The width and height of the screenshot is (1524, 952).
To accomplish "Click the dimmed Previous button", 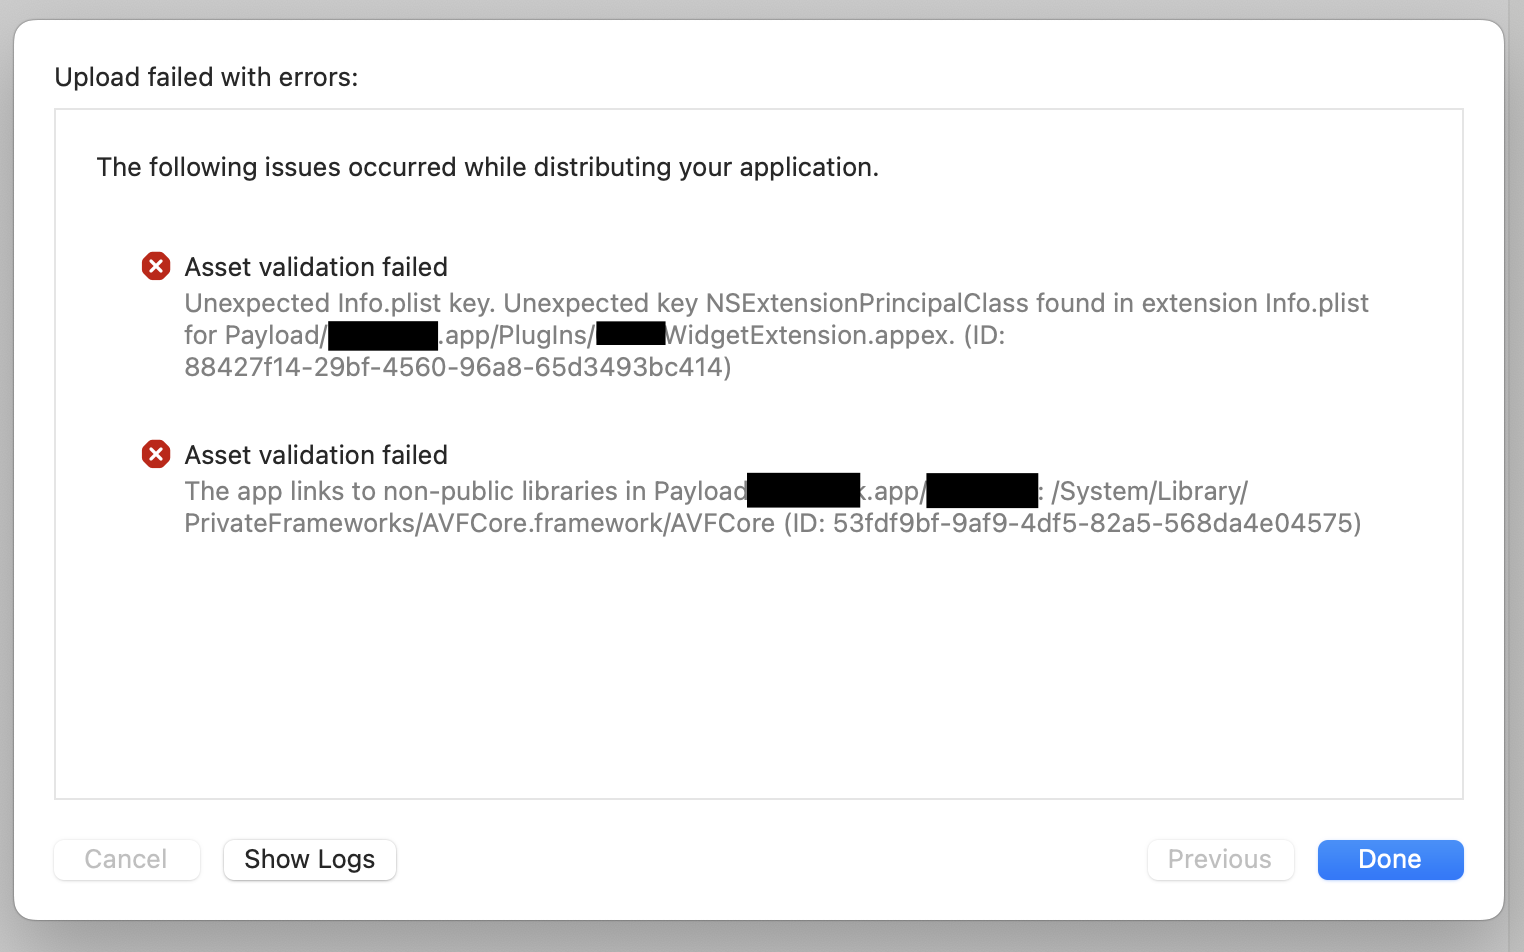I will point(1220,859).
